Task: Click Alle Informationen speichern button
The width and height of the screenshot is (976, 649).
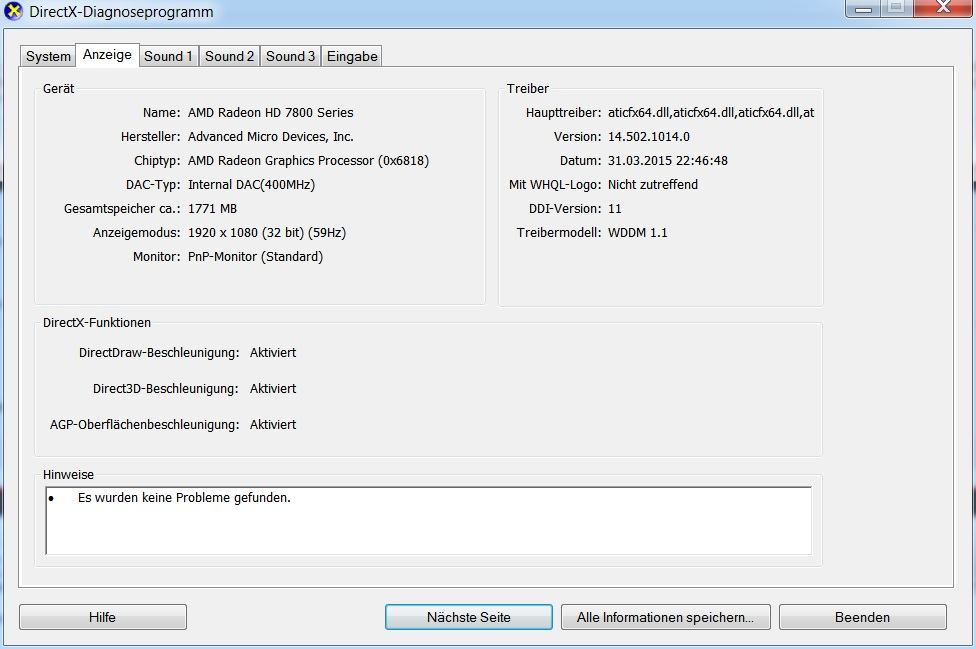Action: [665, 617]
